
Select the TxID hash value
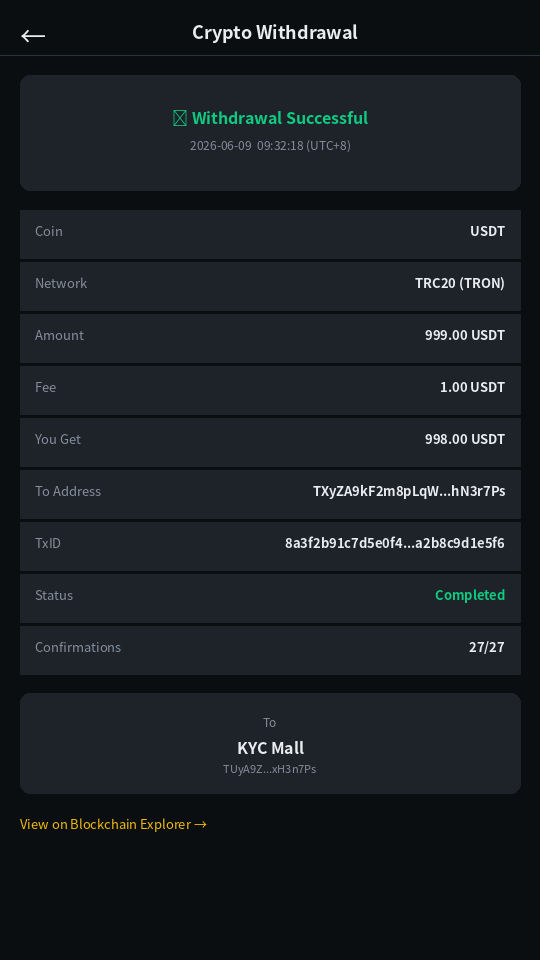click(x=394, y=543)
